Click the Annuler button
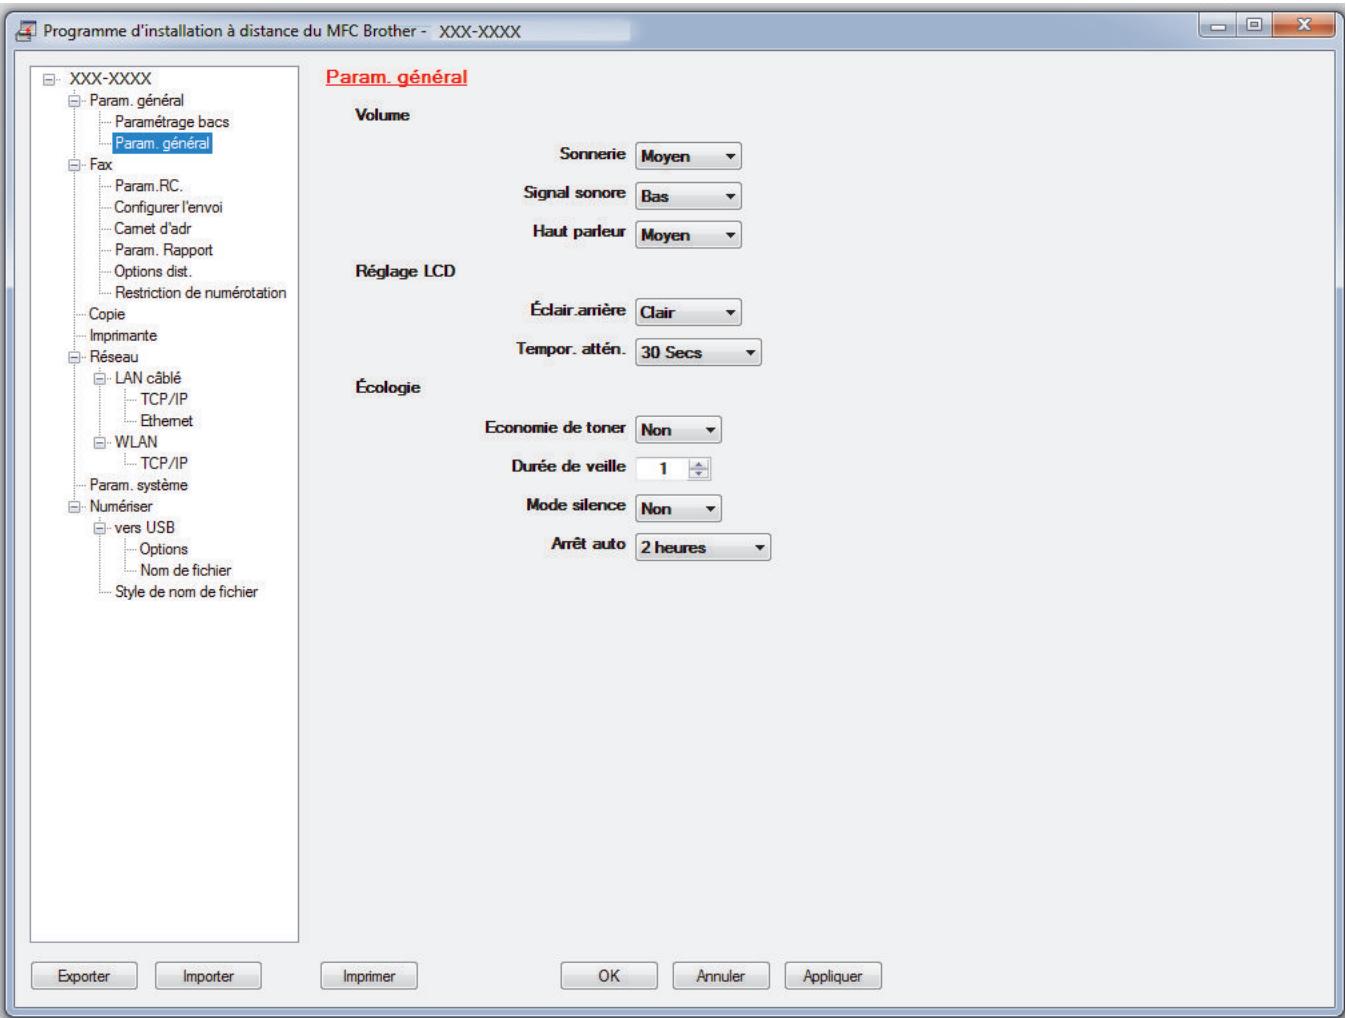Screen dimensions: 1346x1018 [721, 976]
